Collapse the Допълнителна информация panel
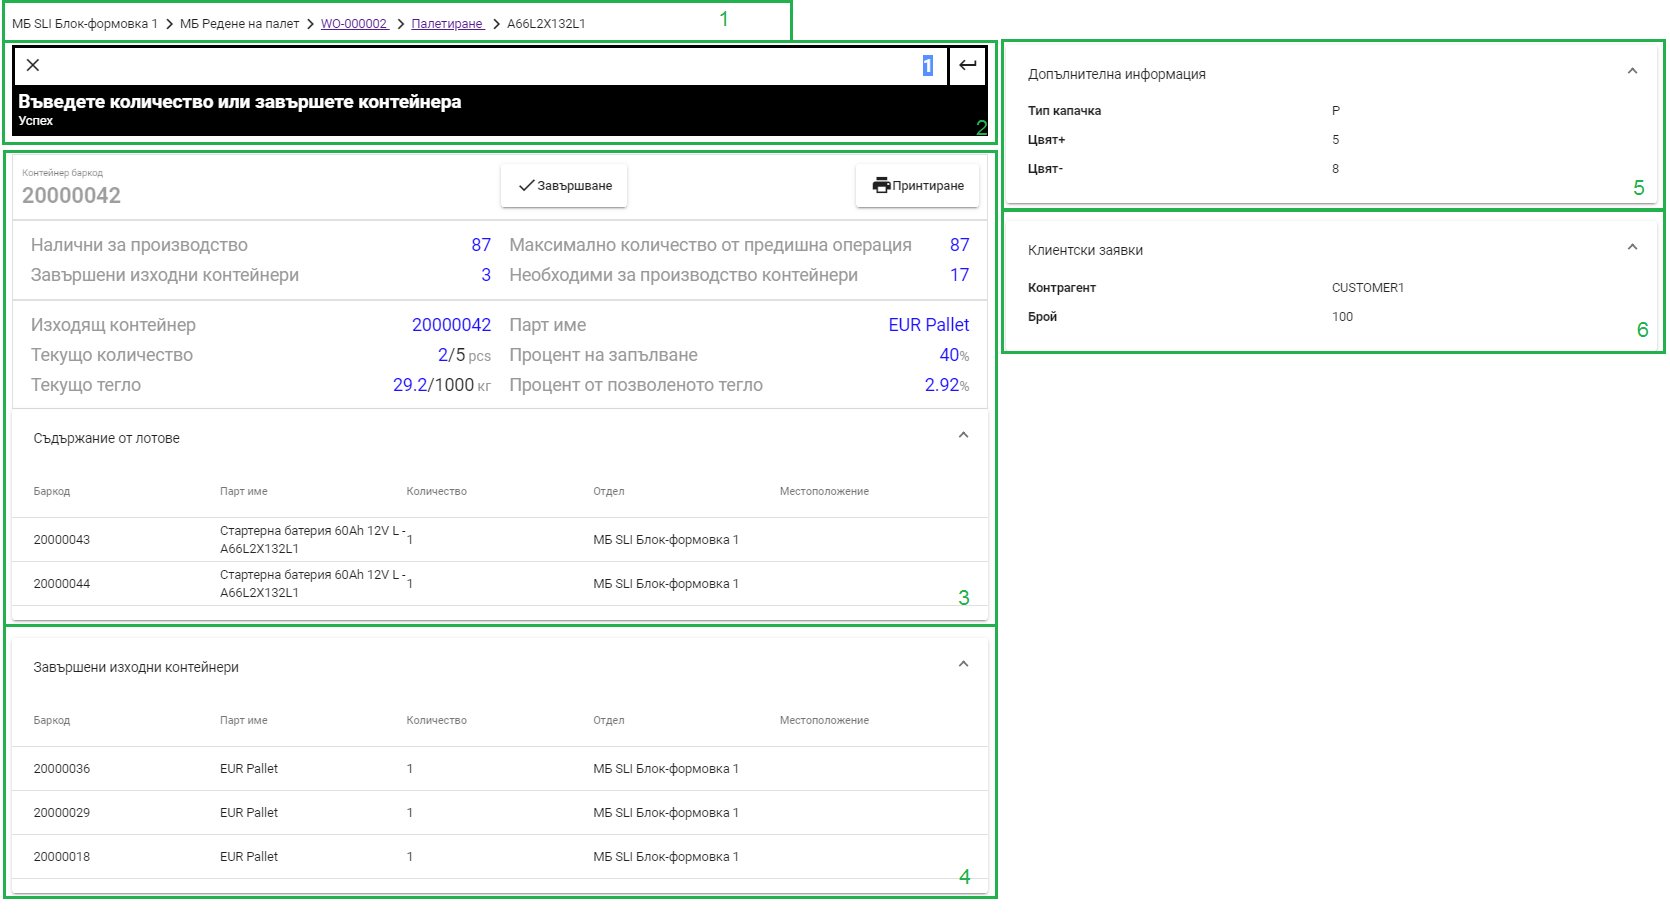Image resolution: width=1670 pixels, height=917 pixels. [1634, 70]
